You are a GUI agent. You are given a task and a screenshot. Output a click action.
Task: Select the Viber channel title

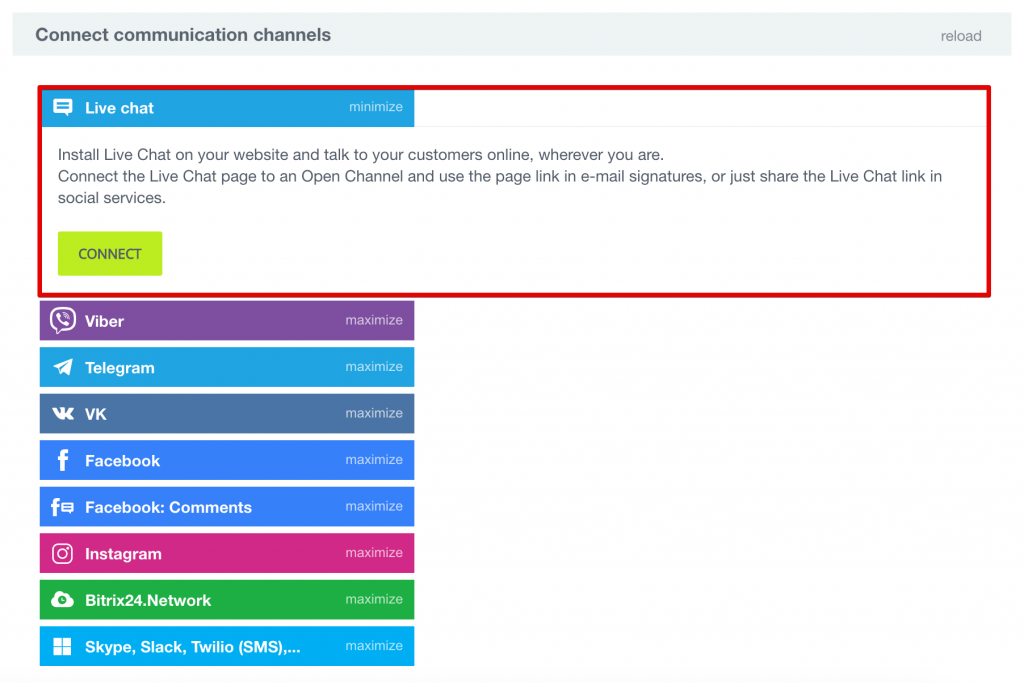[x=104, y=321]
